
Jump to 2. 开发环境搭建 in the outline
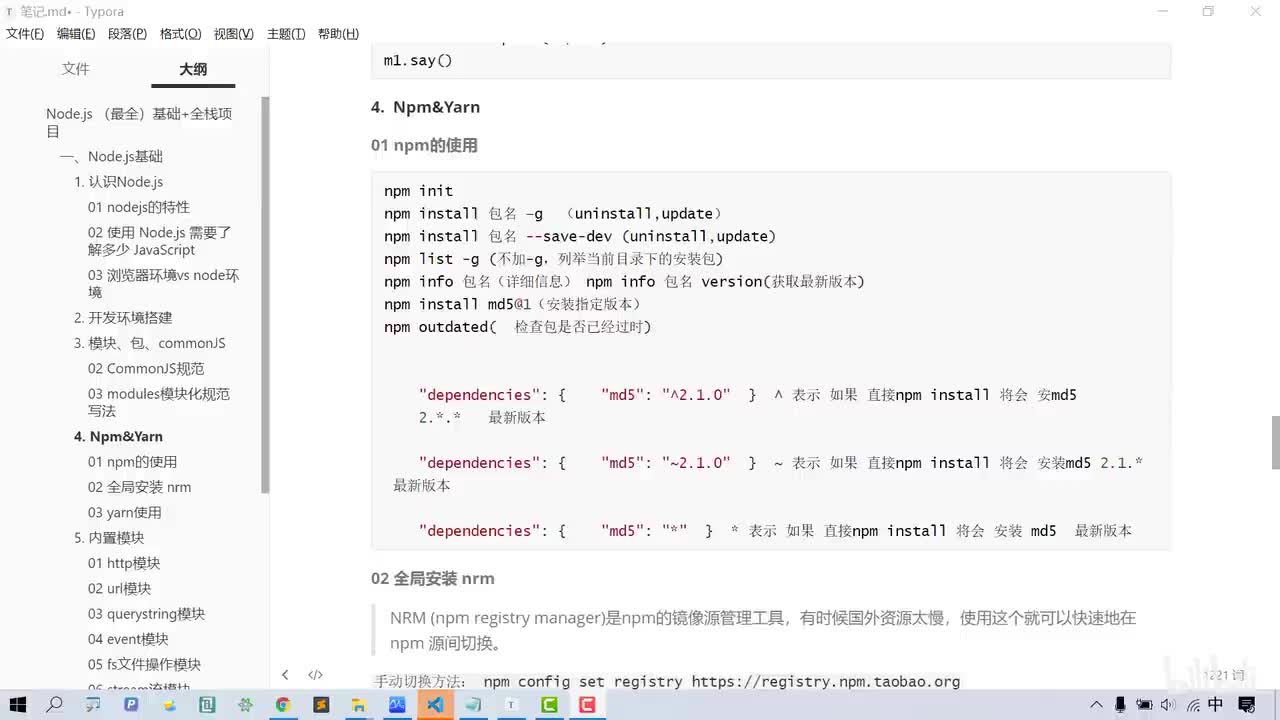click(x=123, y=318)
